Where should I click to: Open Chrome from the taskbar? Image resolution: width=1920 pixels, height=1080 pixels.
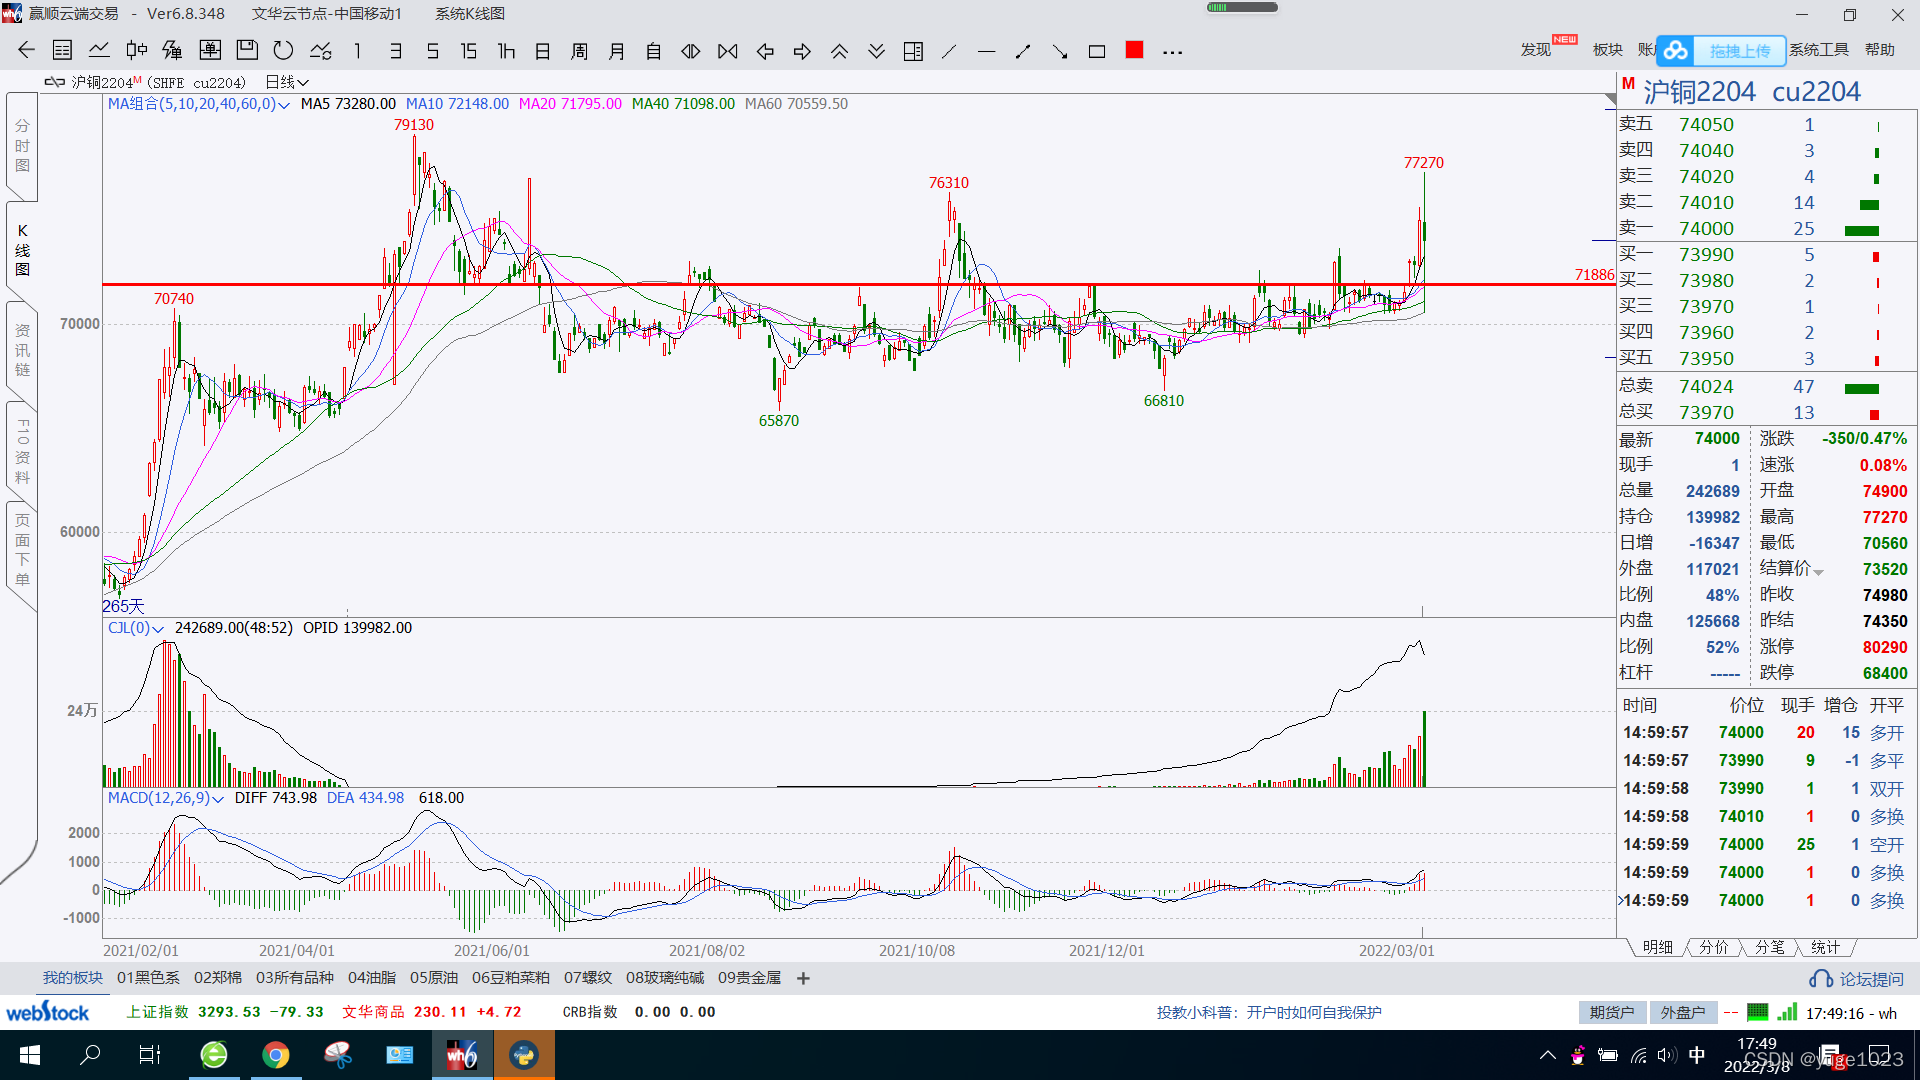tap(276, 1055)
